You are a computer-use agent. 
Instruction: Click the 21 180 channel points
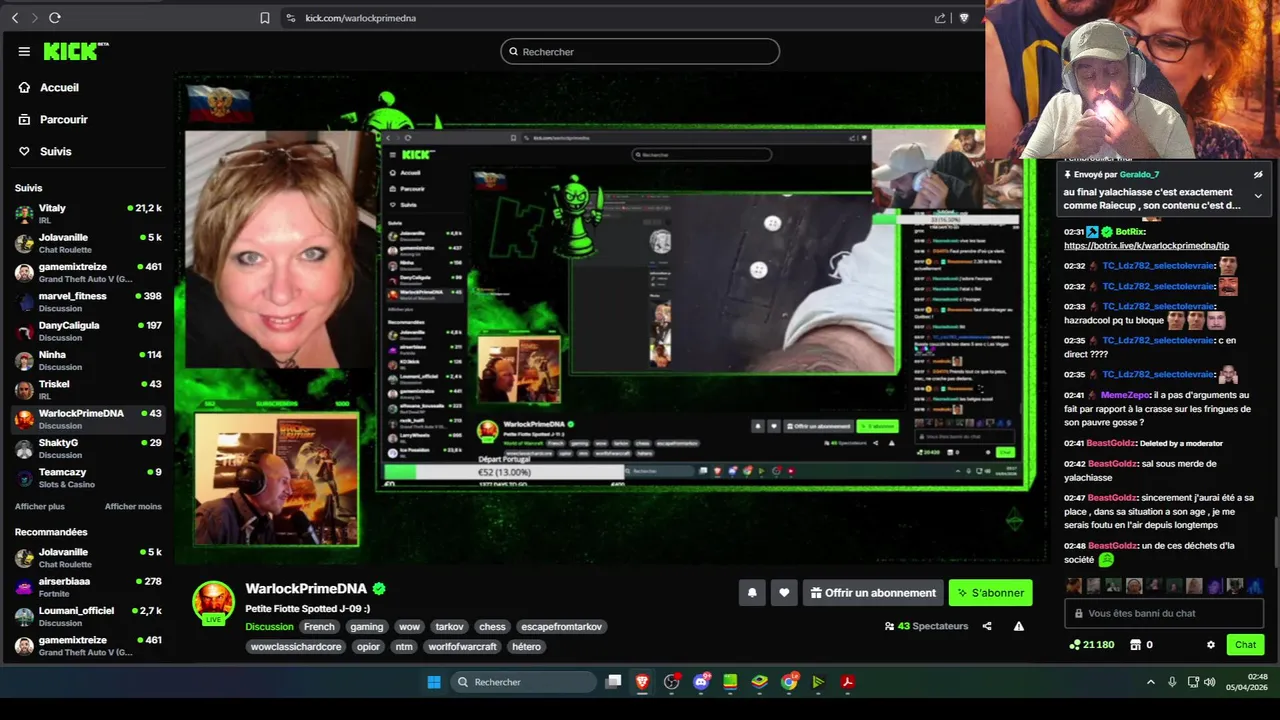(x=1091, y=645)
